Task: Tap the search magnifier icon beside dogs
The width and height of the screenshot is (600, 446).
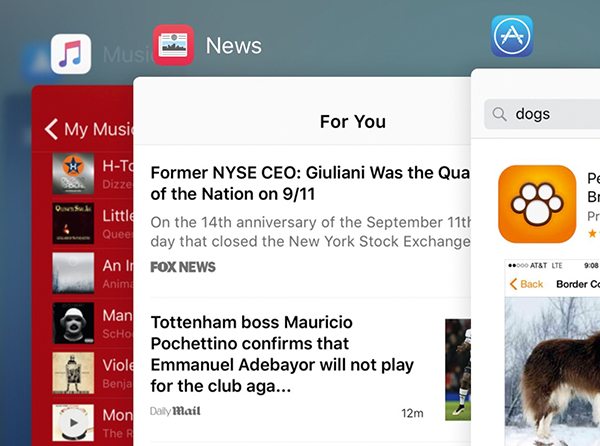Action: 499,114
